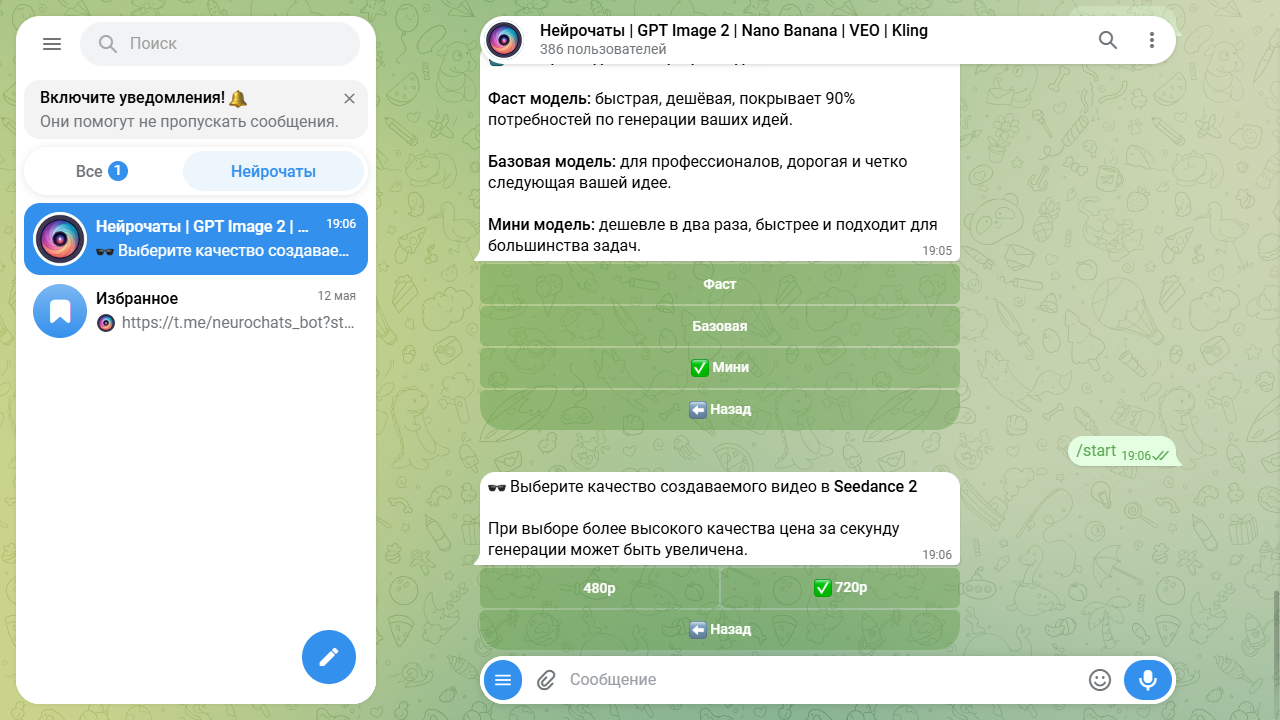Open the Избранное saved messages chat
This screenshot has width=1280, height=720.
(x=196, y=310)
